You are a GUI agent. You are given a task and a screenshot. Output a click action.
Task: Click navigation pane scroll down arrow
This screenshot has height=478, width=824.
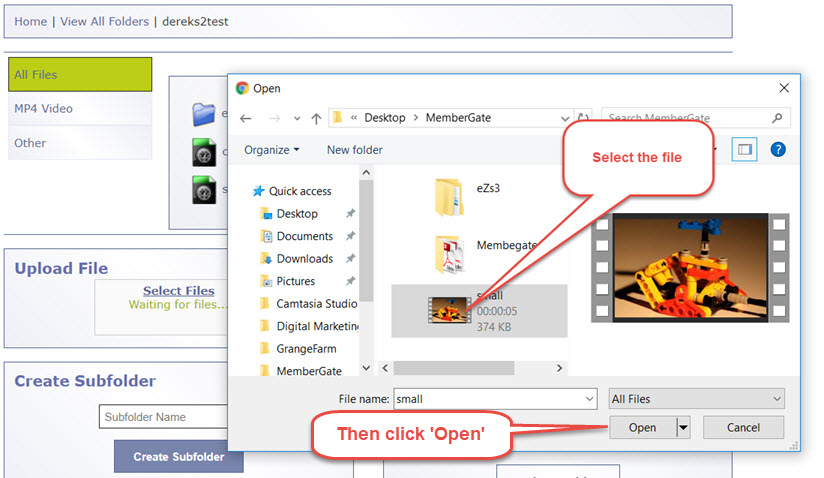pyautogui.click(x=366, y=368)
